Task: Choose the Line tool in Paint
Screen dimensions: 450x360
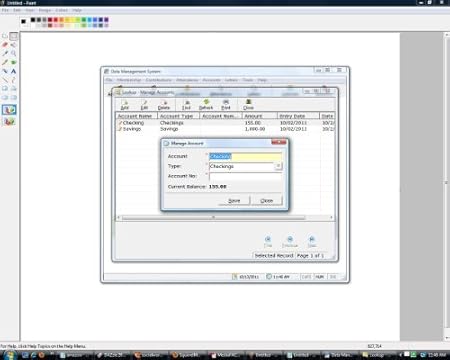Action: (5, 80)
